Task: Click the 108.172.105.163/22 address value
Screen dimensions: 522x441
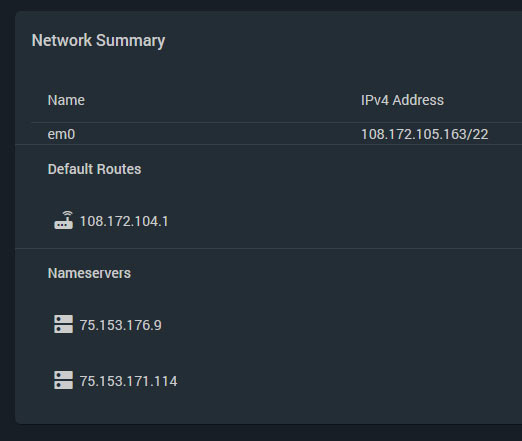Action: [425, 134]
